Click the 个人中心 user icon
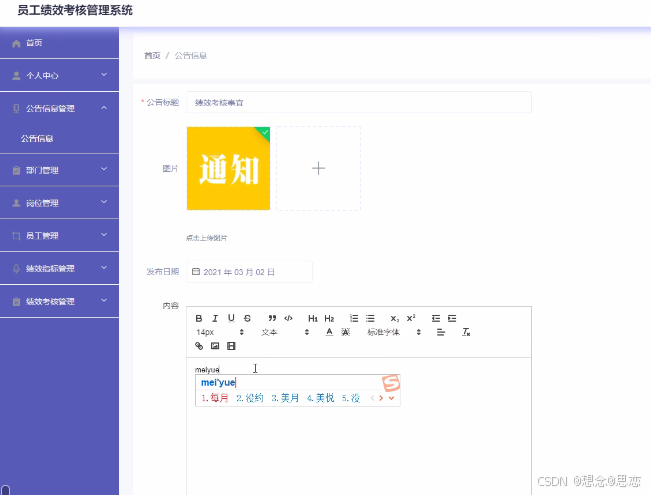 point(16,76)
